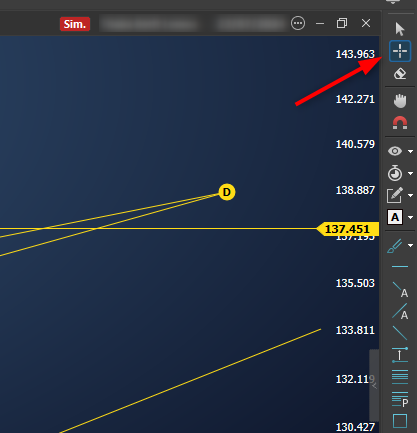Toggle the magnet snap mode
Viewport: 417px width, 433px height.
400,123
